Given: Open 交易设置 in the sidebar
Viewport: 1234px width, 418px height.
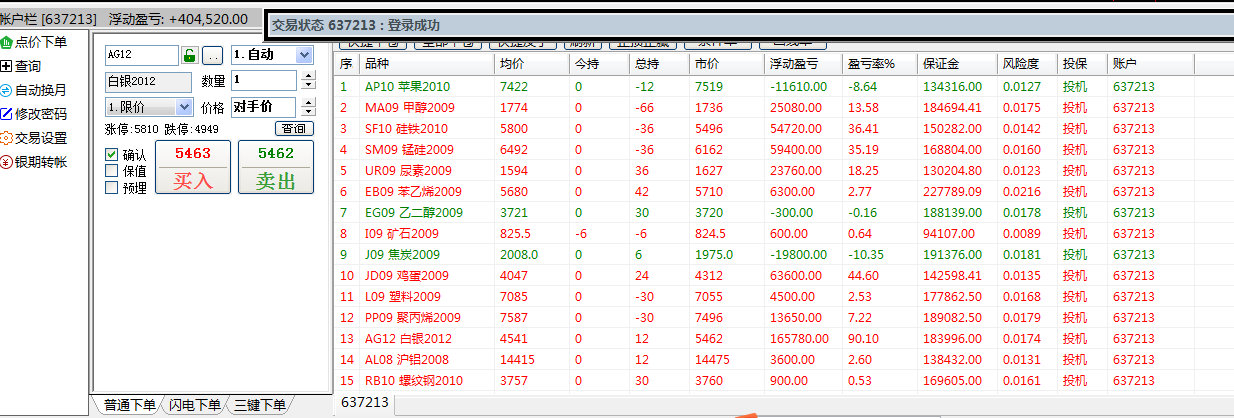Looking at the screenshot, I should (35, 138).
